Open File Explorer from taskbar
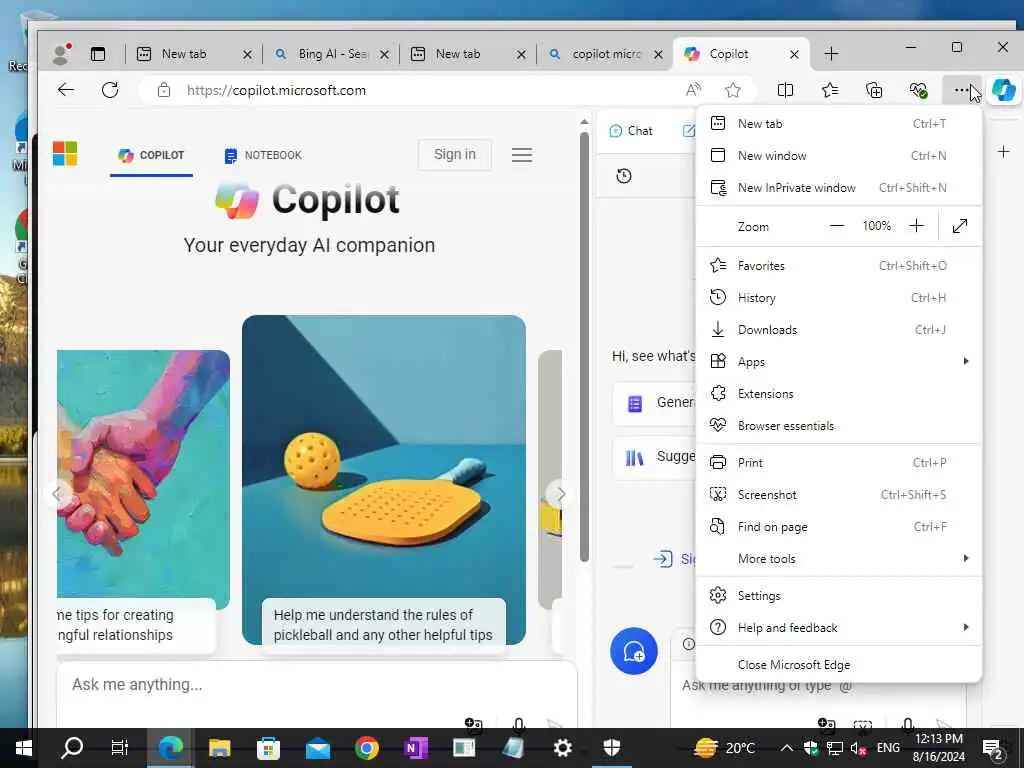The height and width of the screenshot is (768, 1024). click(x=219, y=748)
